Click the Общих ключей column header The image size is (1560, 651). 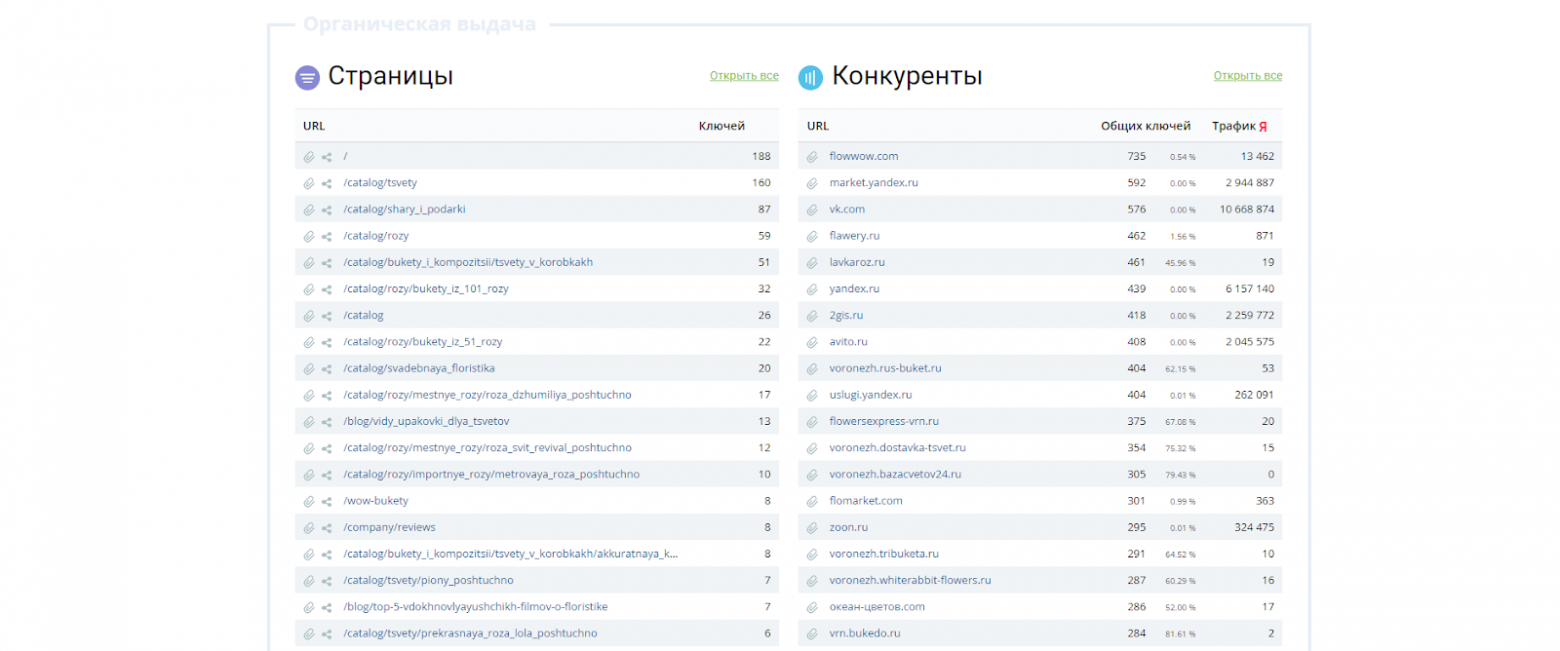pos(1146,127)
